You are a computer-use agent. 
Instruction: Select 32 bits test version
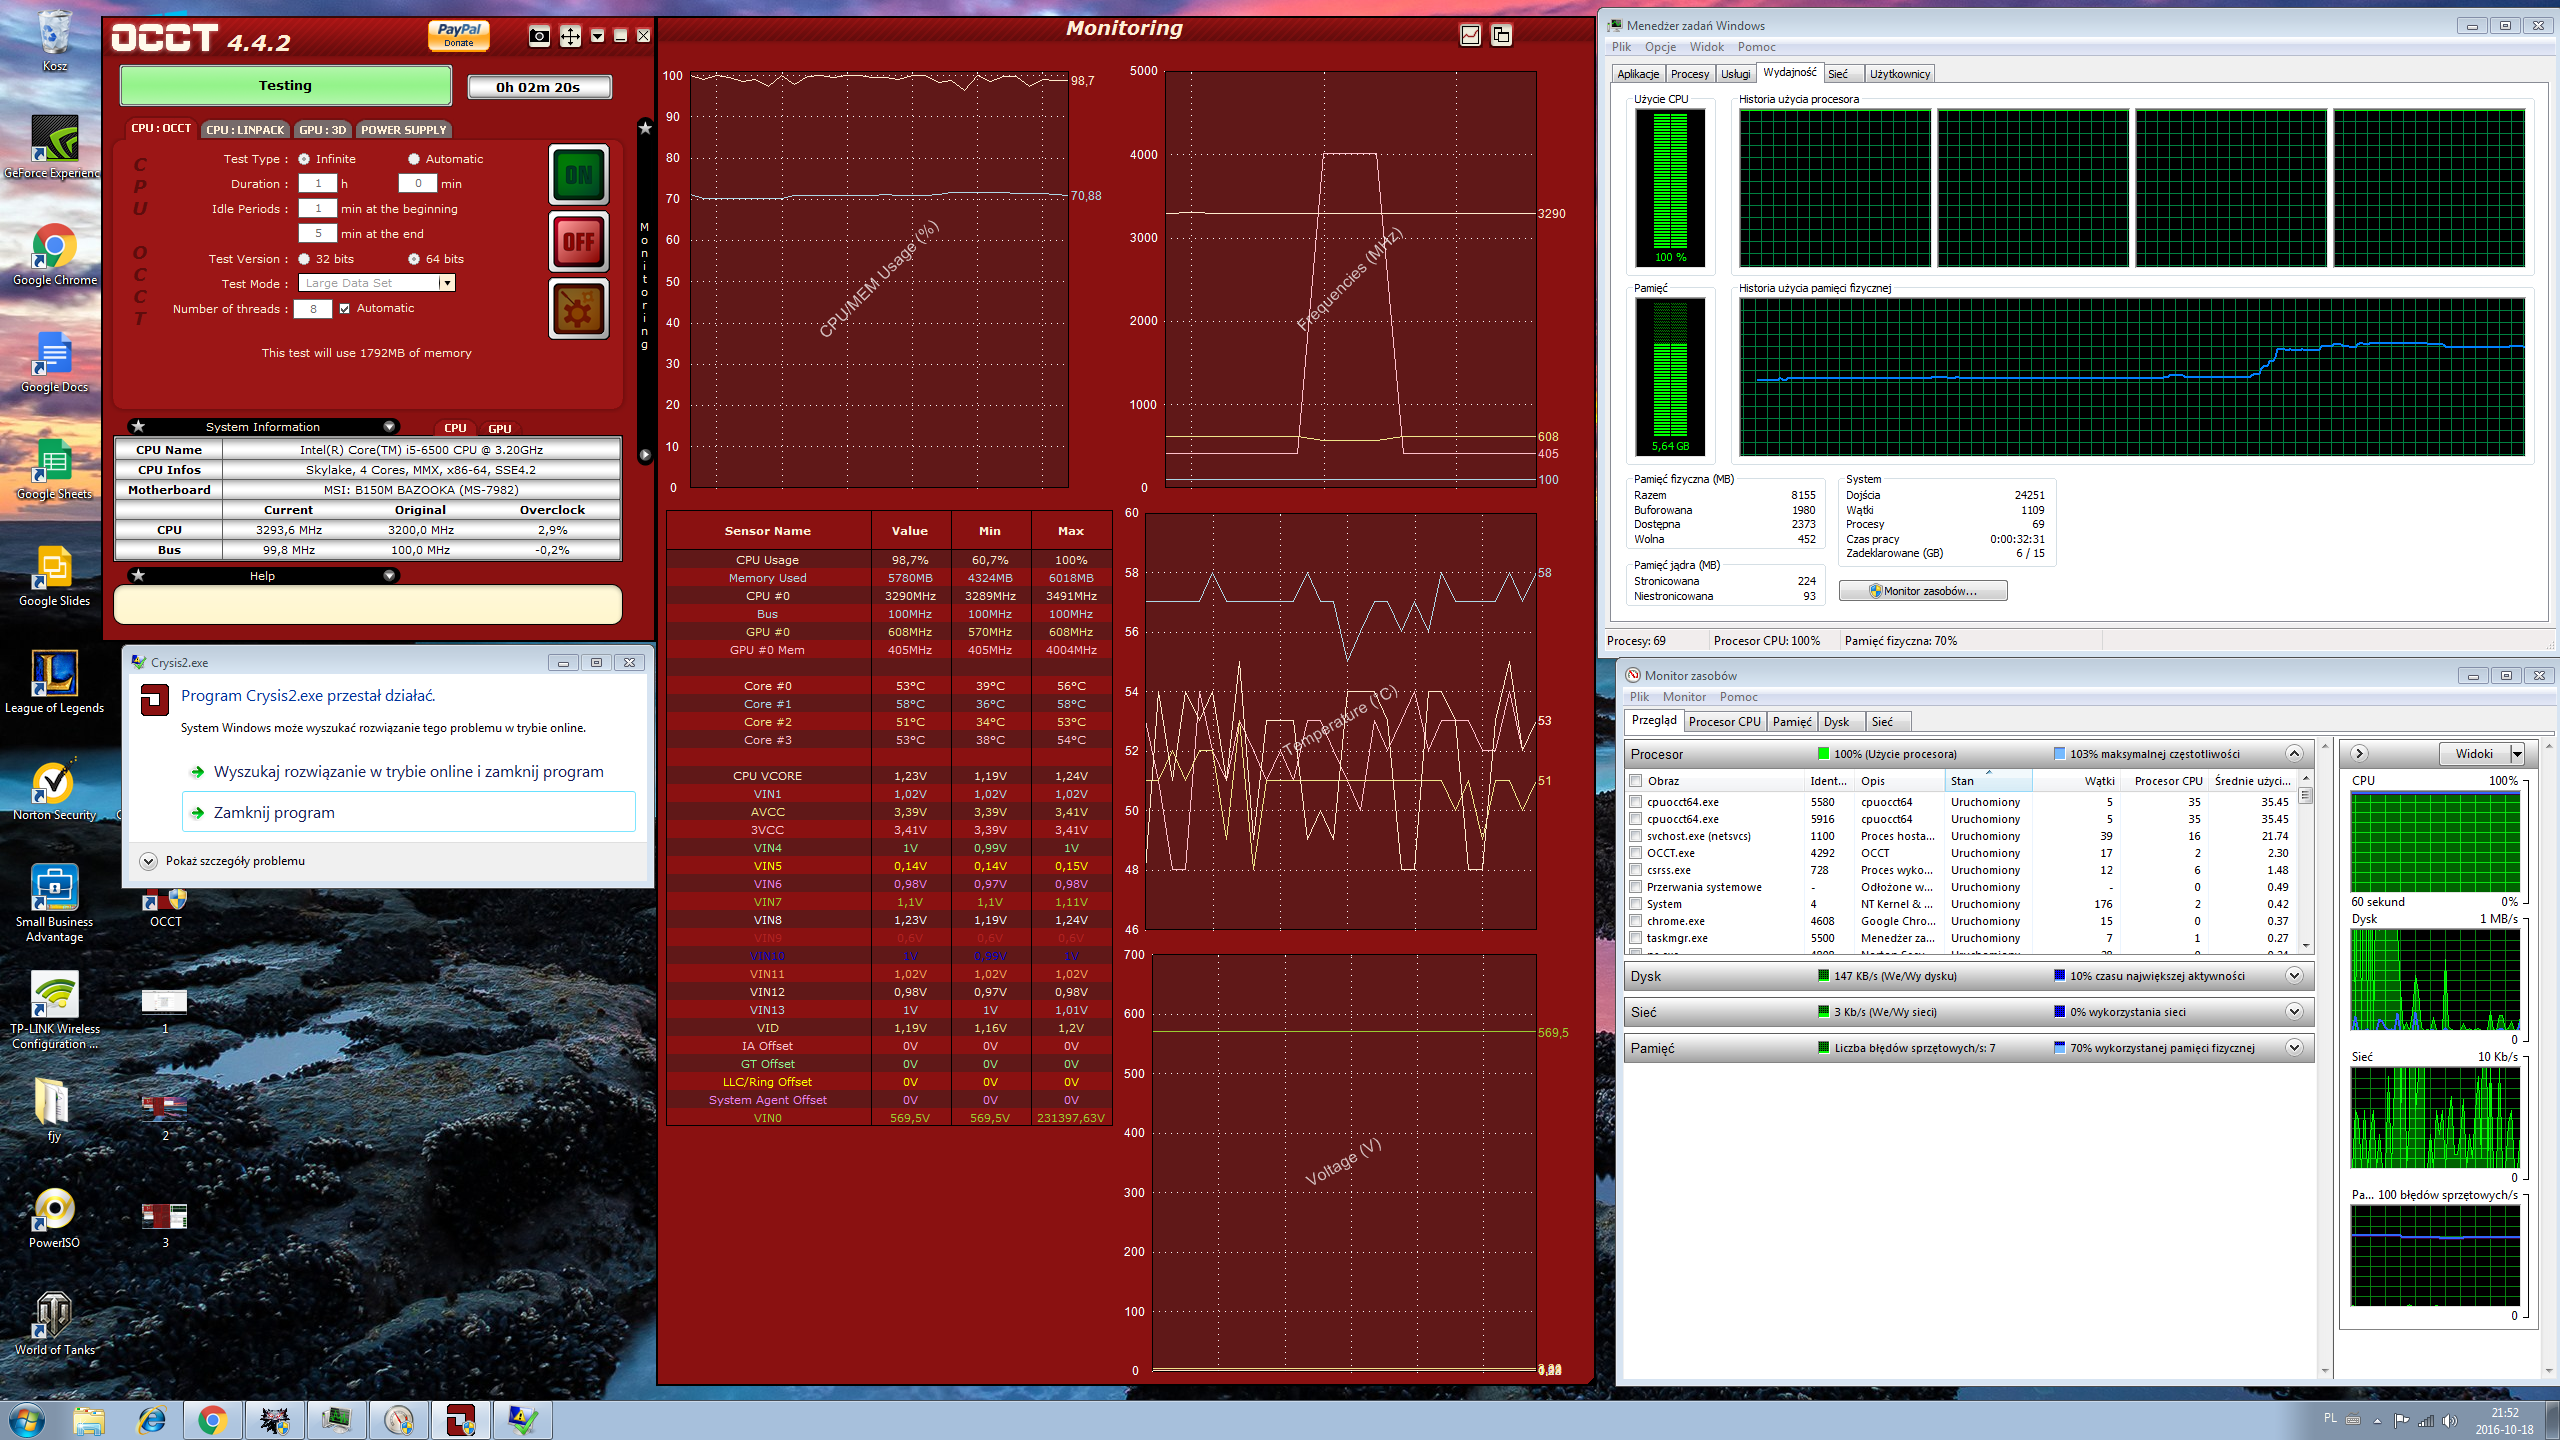tap(304, 259)
